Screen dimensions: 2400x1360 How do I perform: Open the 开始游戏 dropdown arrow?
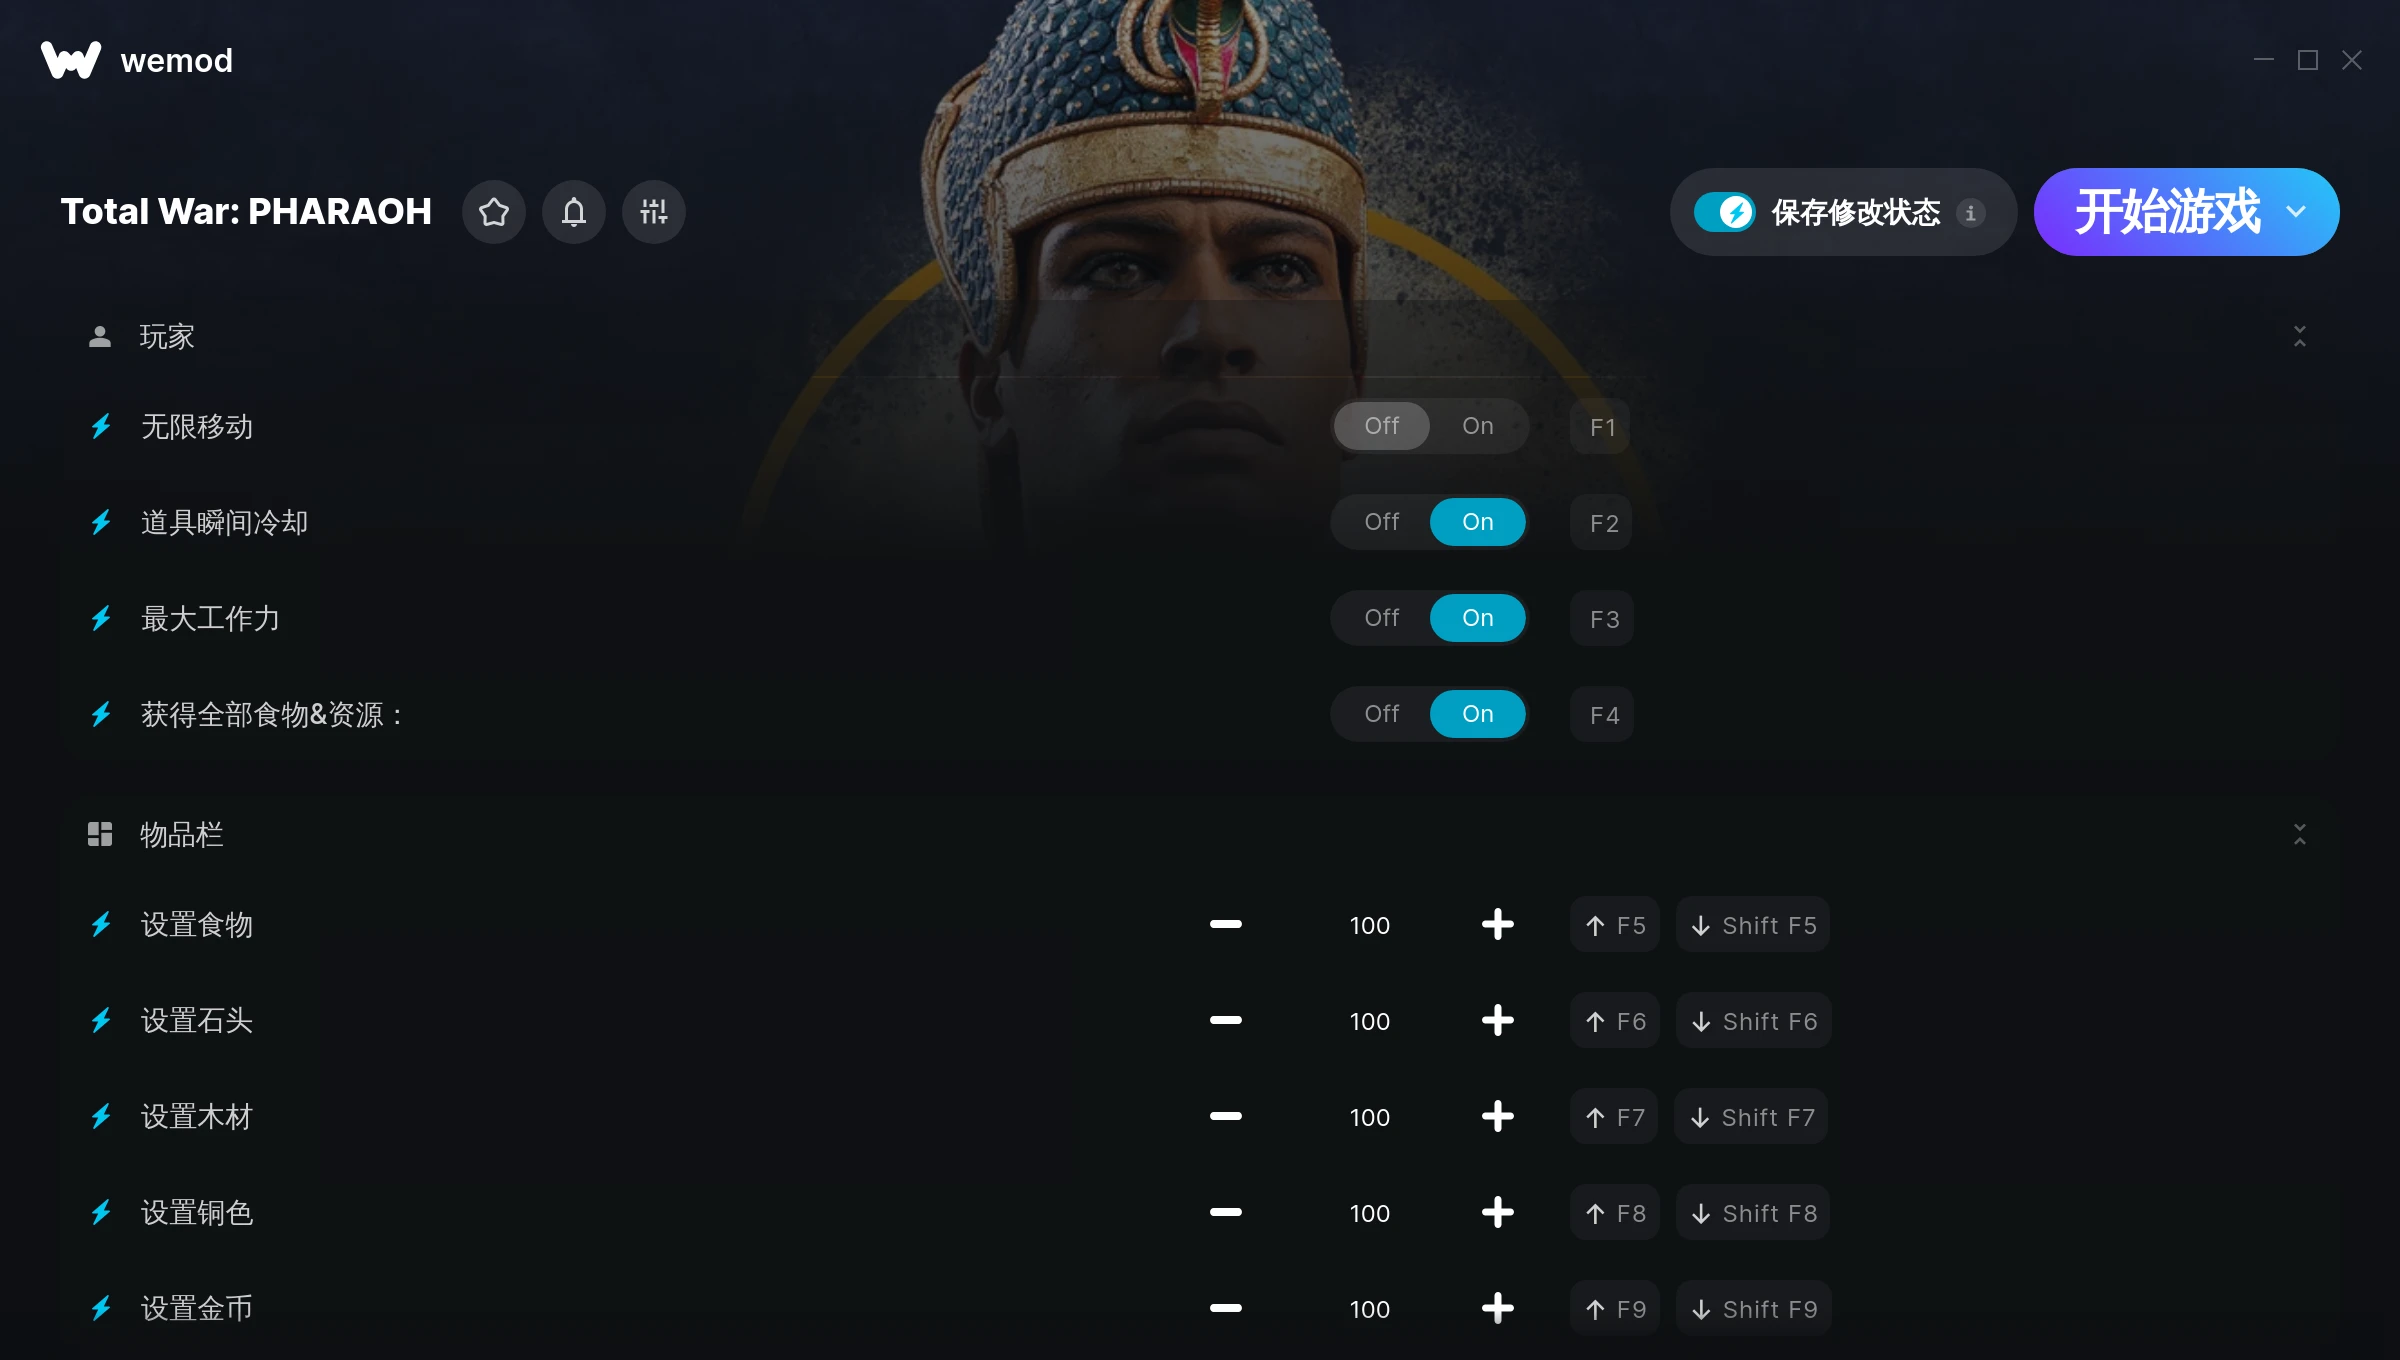2296,212
